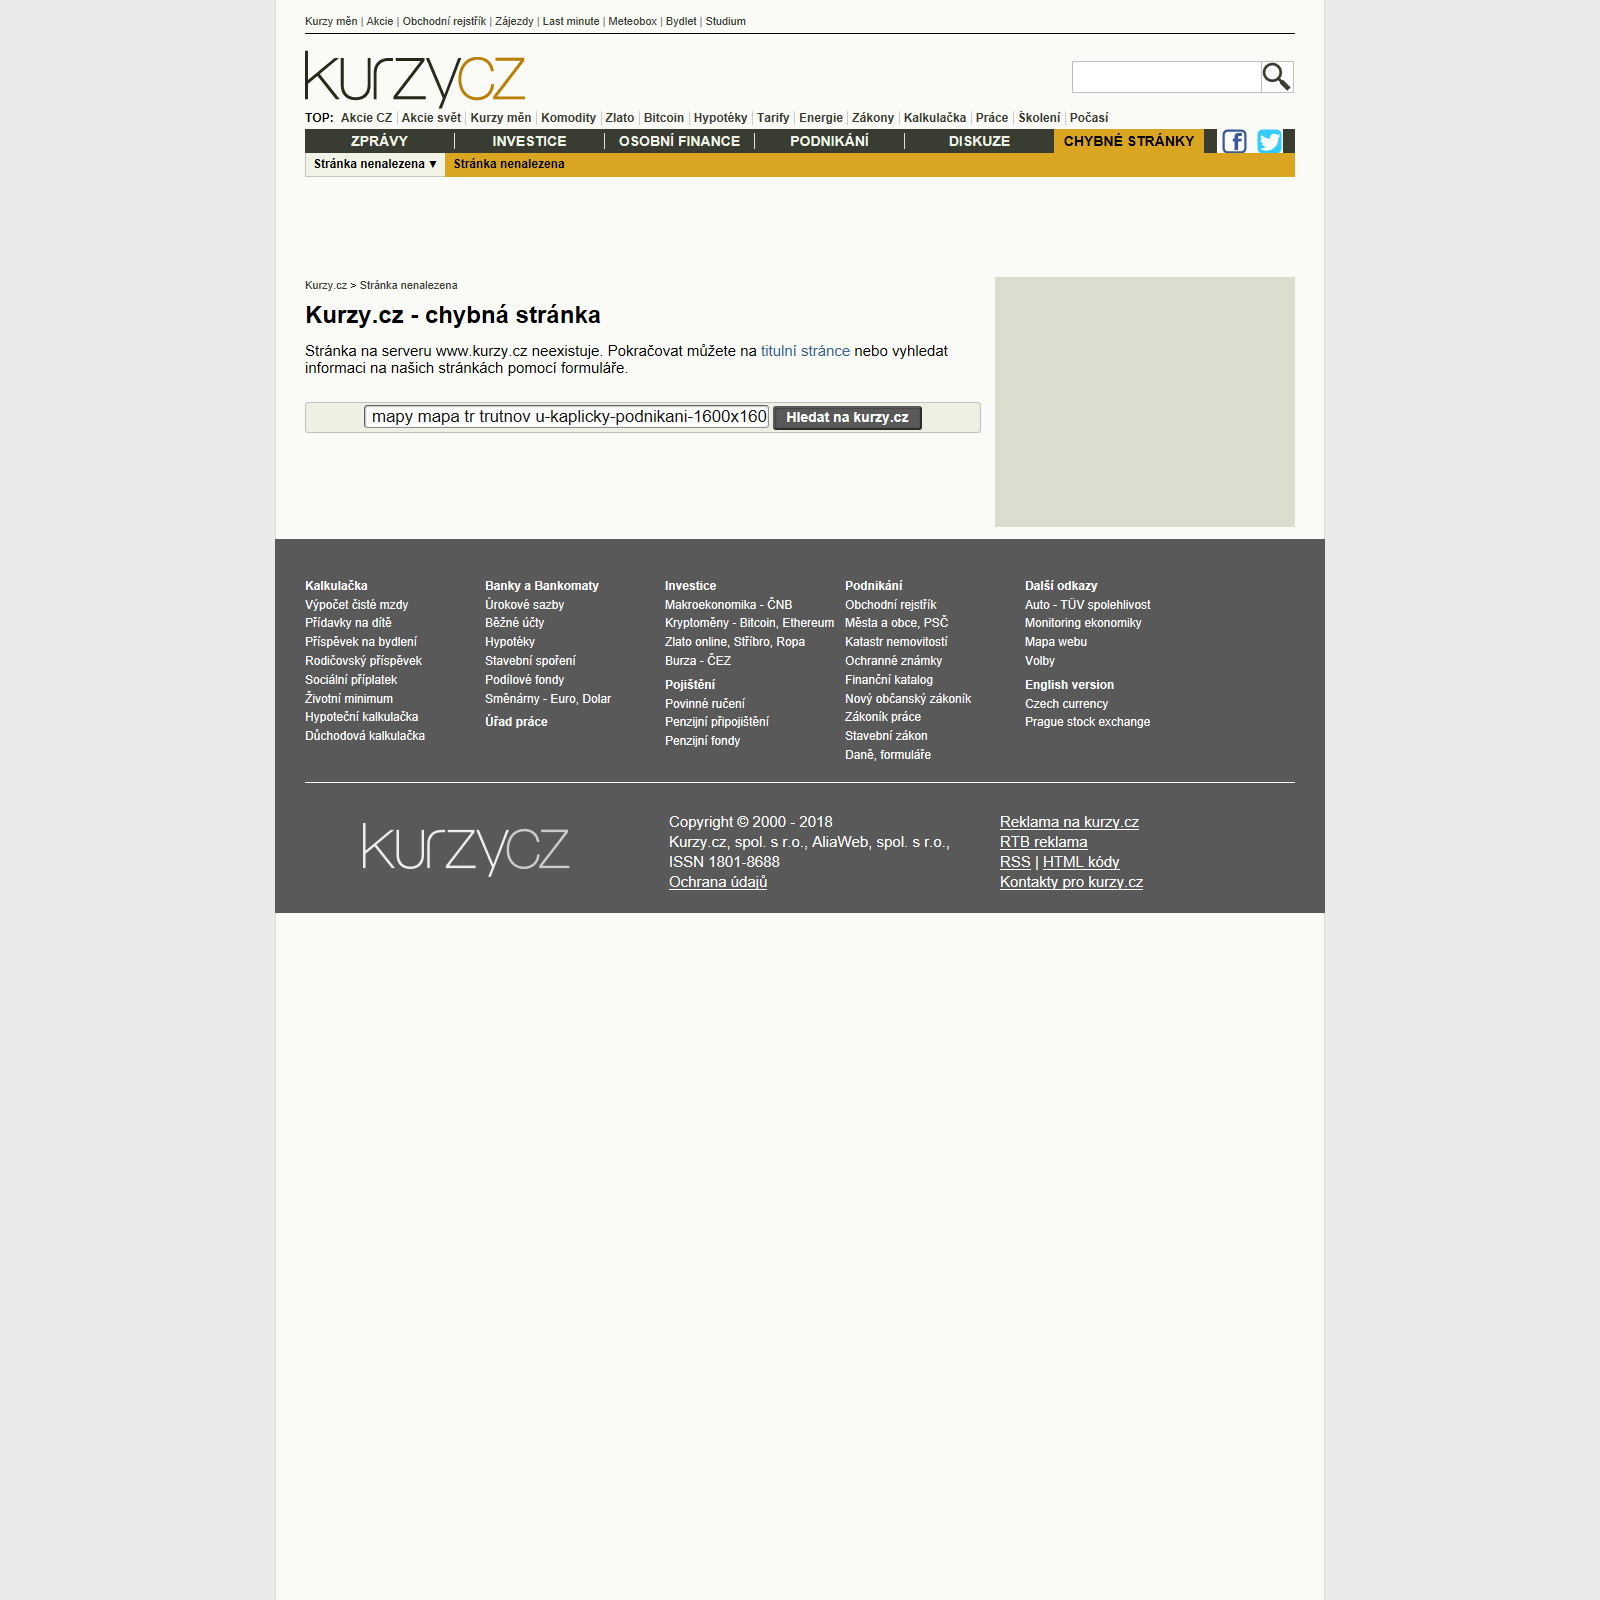Open Zákoník práce footer link
The height and width of the screenshot is (1600, 1600).
click(883, 717)
